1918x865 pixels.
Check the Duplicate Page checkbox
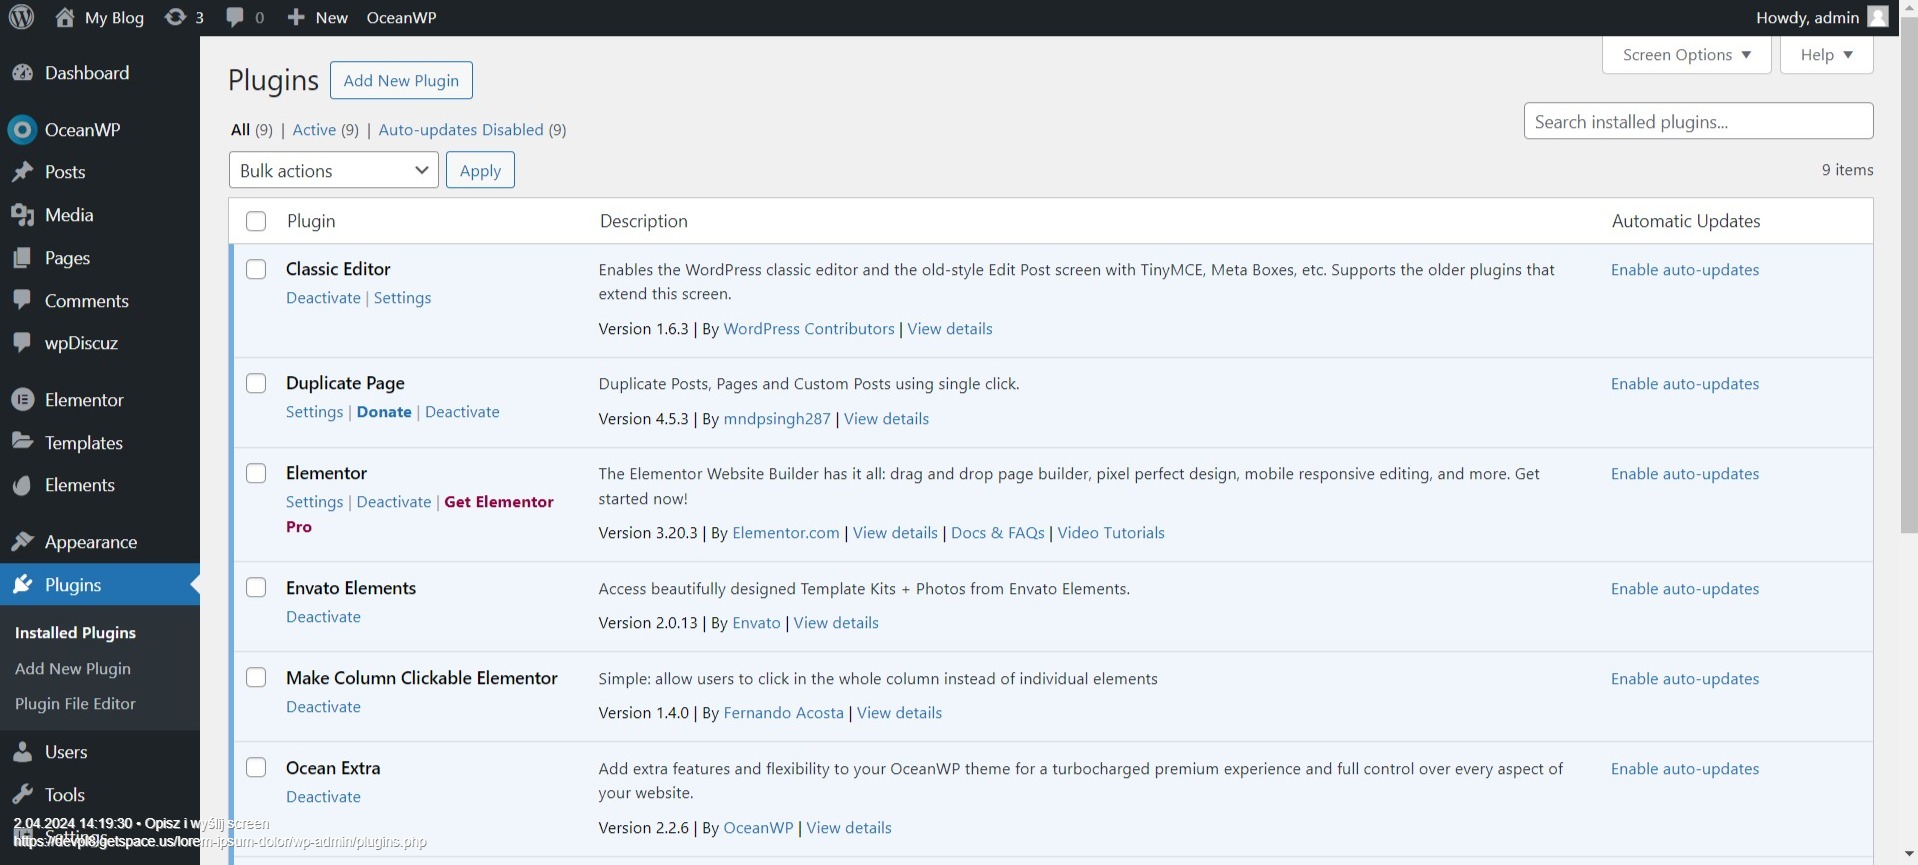(x=256, y=383)
